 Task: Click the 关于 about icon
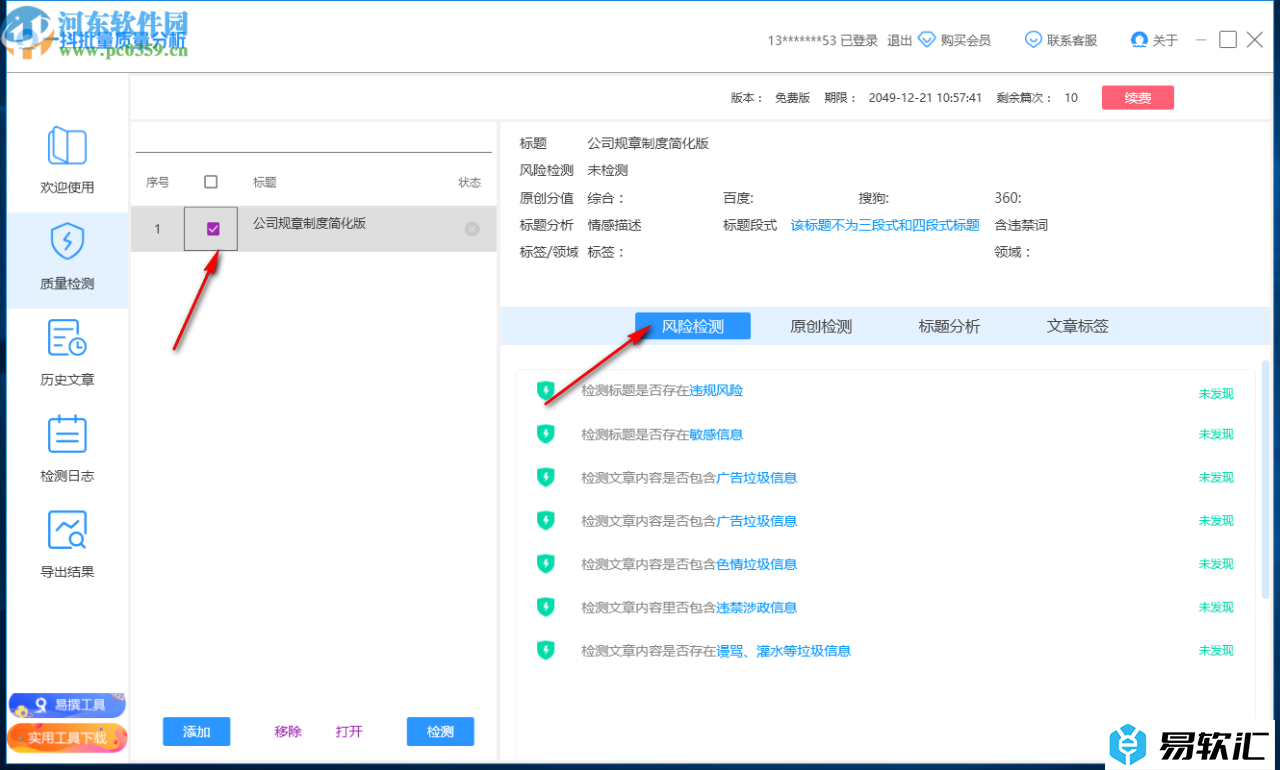(1138, 40)
